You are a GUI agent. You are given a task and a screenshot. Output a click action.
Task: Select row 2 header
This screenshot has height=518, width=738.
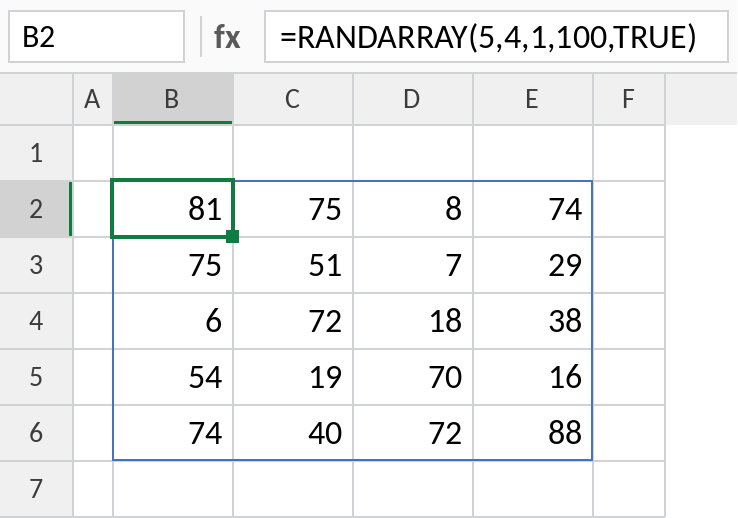(x=36, y=209)
